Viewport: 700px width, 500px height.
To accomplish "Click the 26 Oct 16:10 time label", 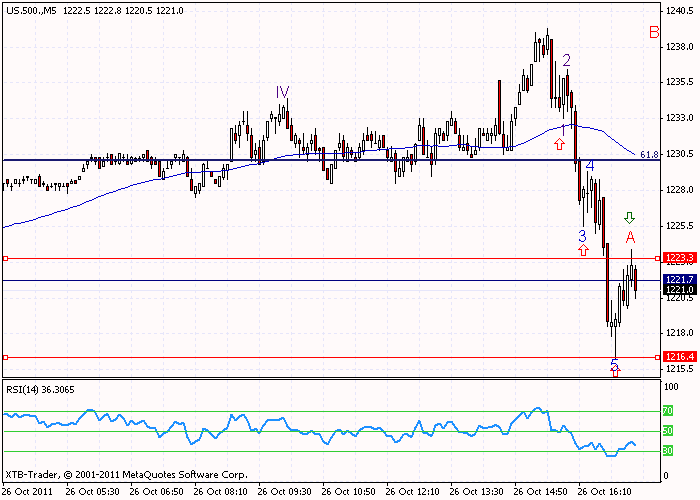I will pos(605,492).
